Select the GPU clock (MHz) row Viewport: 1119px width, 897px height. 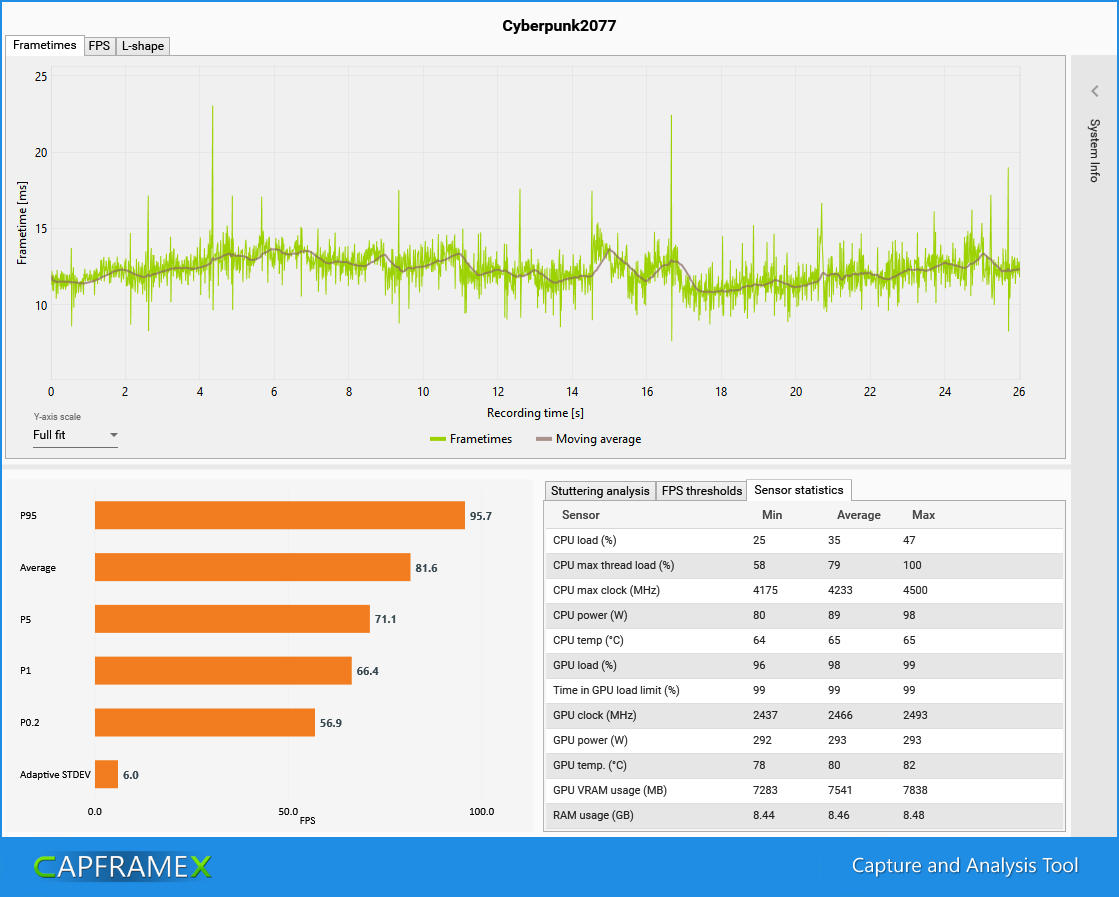pyautogui.click(x=804, y=715)
